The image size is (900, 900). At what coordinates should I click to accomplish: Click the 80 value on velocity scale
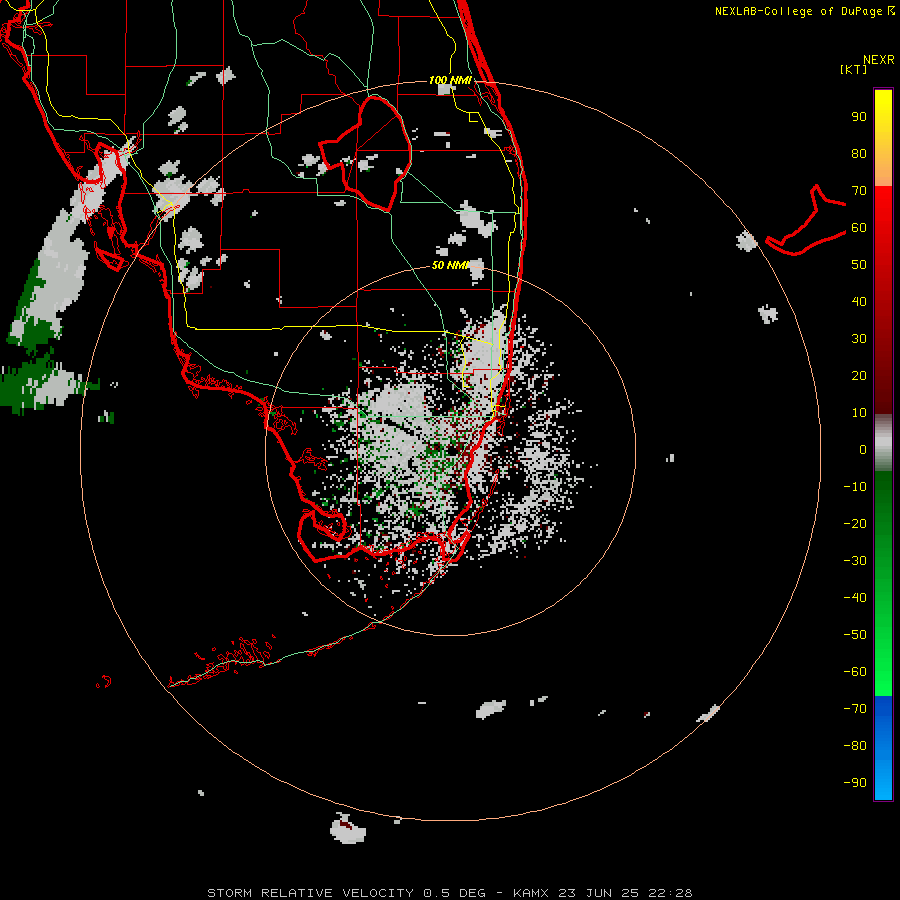pyautogui.click(x=859, y=153)
